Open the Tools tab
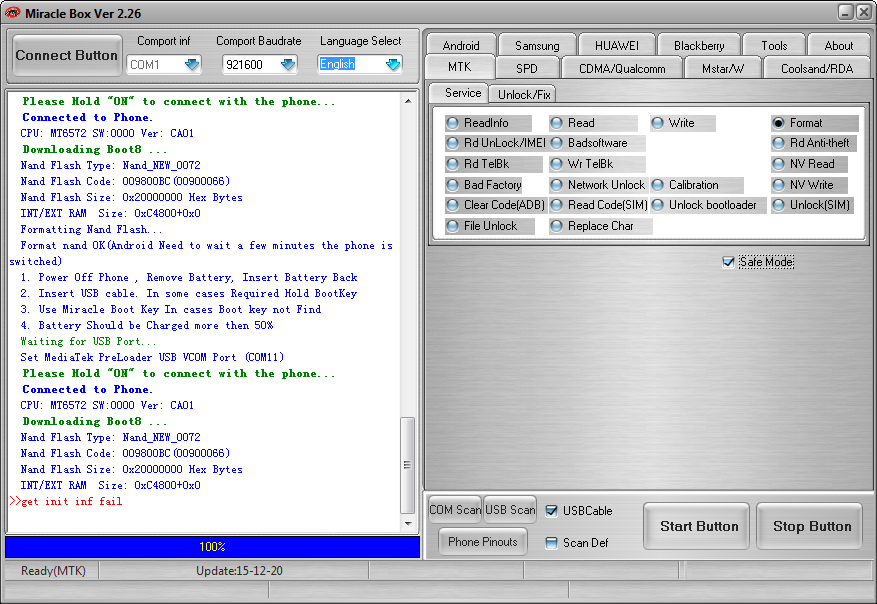The image size is (877, 604). pyautogui.click(x=774, y=45)
